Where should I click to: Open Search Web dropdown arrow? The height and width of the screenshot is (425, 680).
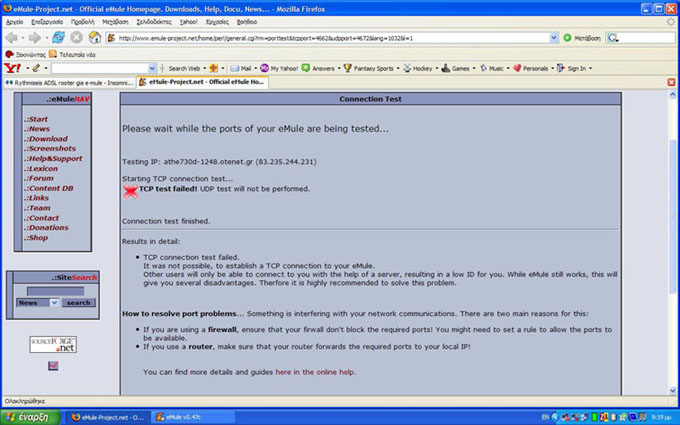(204, 68)
